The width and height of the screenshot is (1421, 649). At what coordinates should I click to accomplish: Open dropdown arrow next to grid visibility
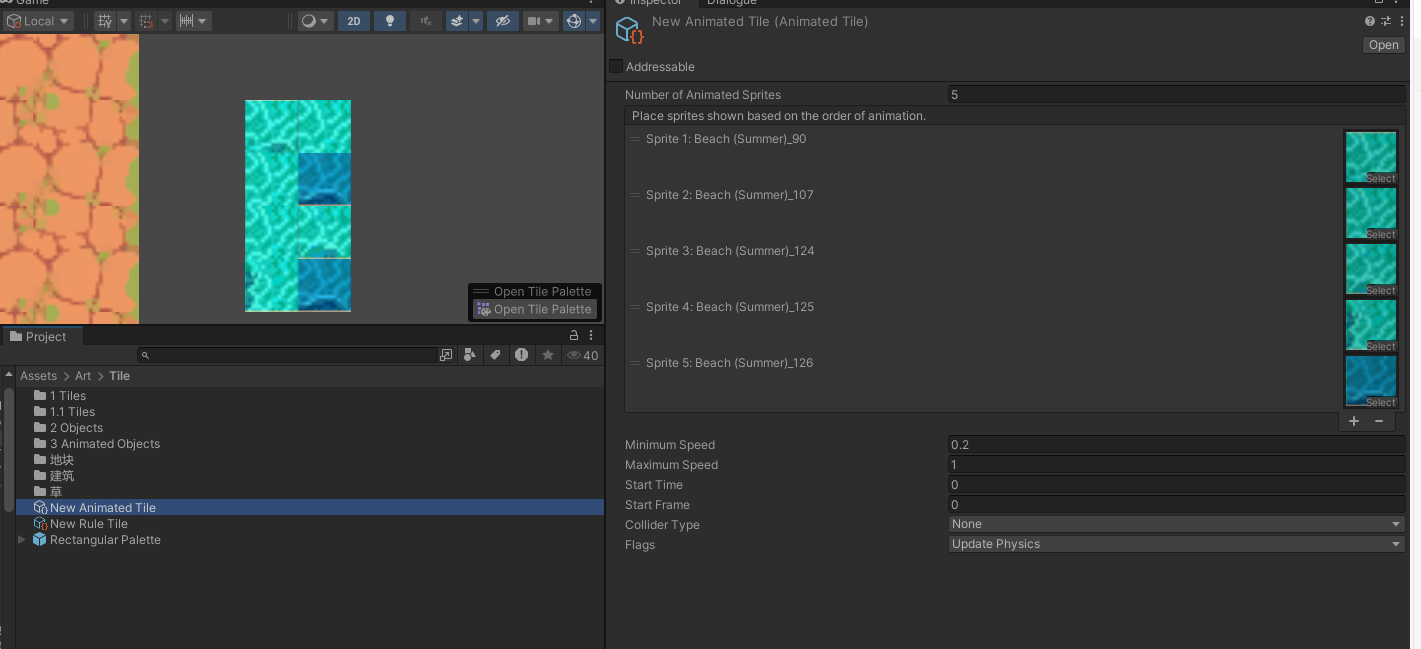pos(124,21)
